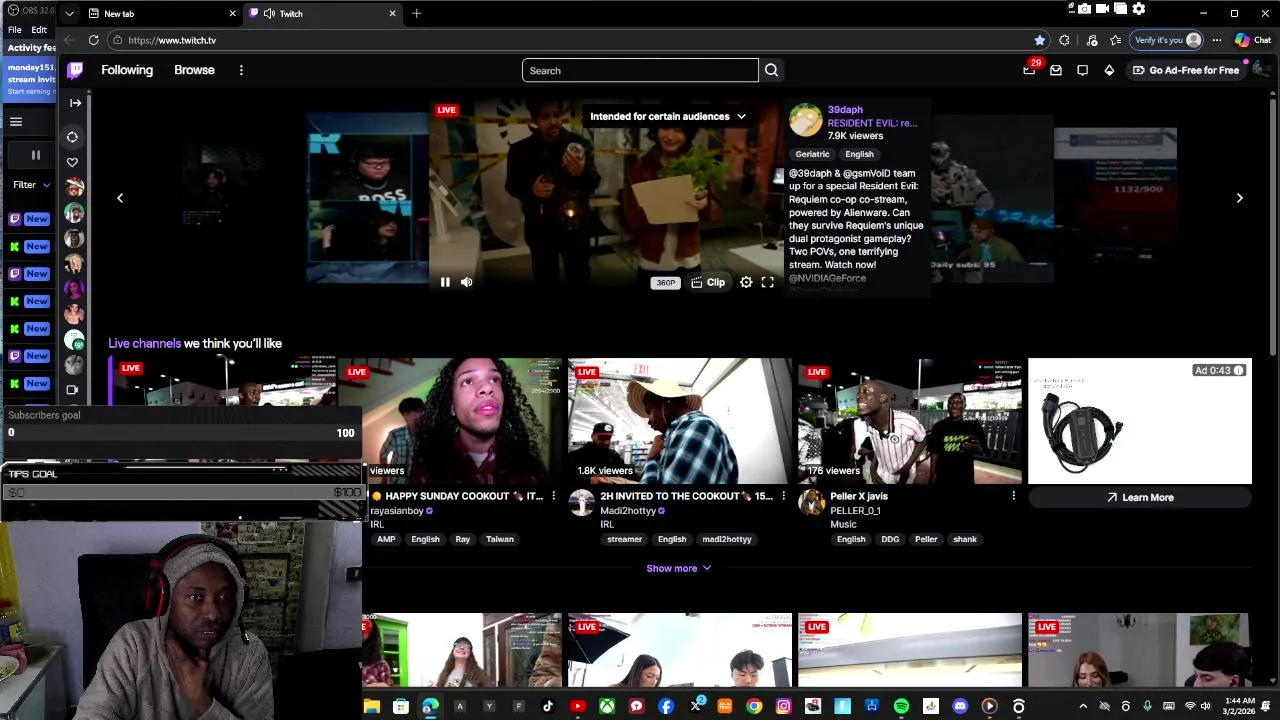This screenshot has height=720, width=1280.
Task: Click the Taiwan tag
Action: click(x=500, y=539)
